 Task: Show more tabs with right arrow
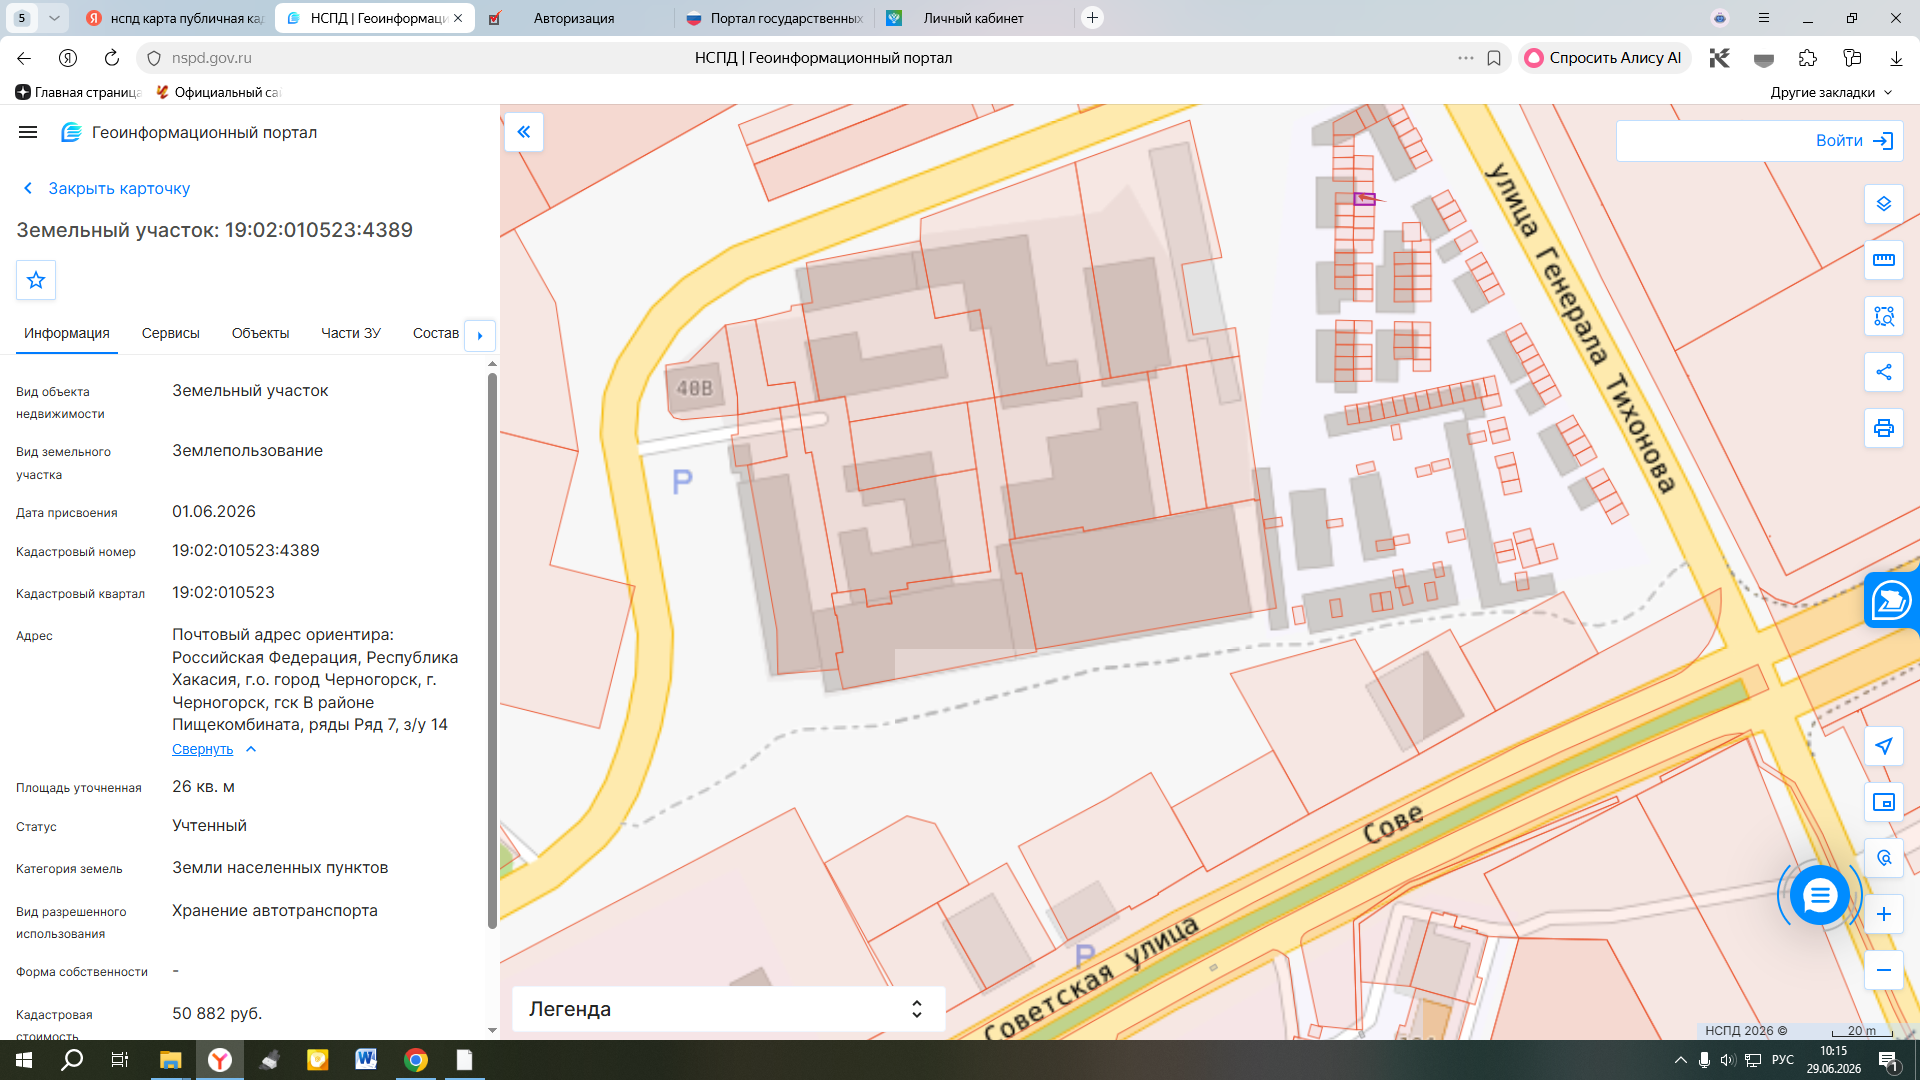(480, 335)
